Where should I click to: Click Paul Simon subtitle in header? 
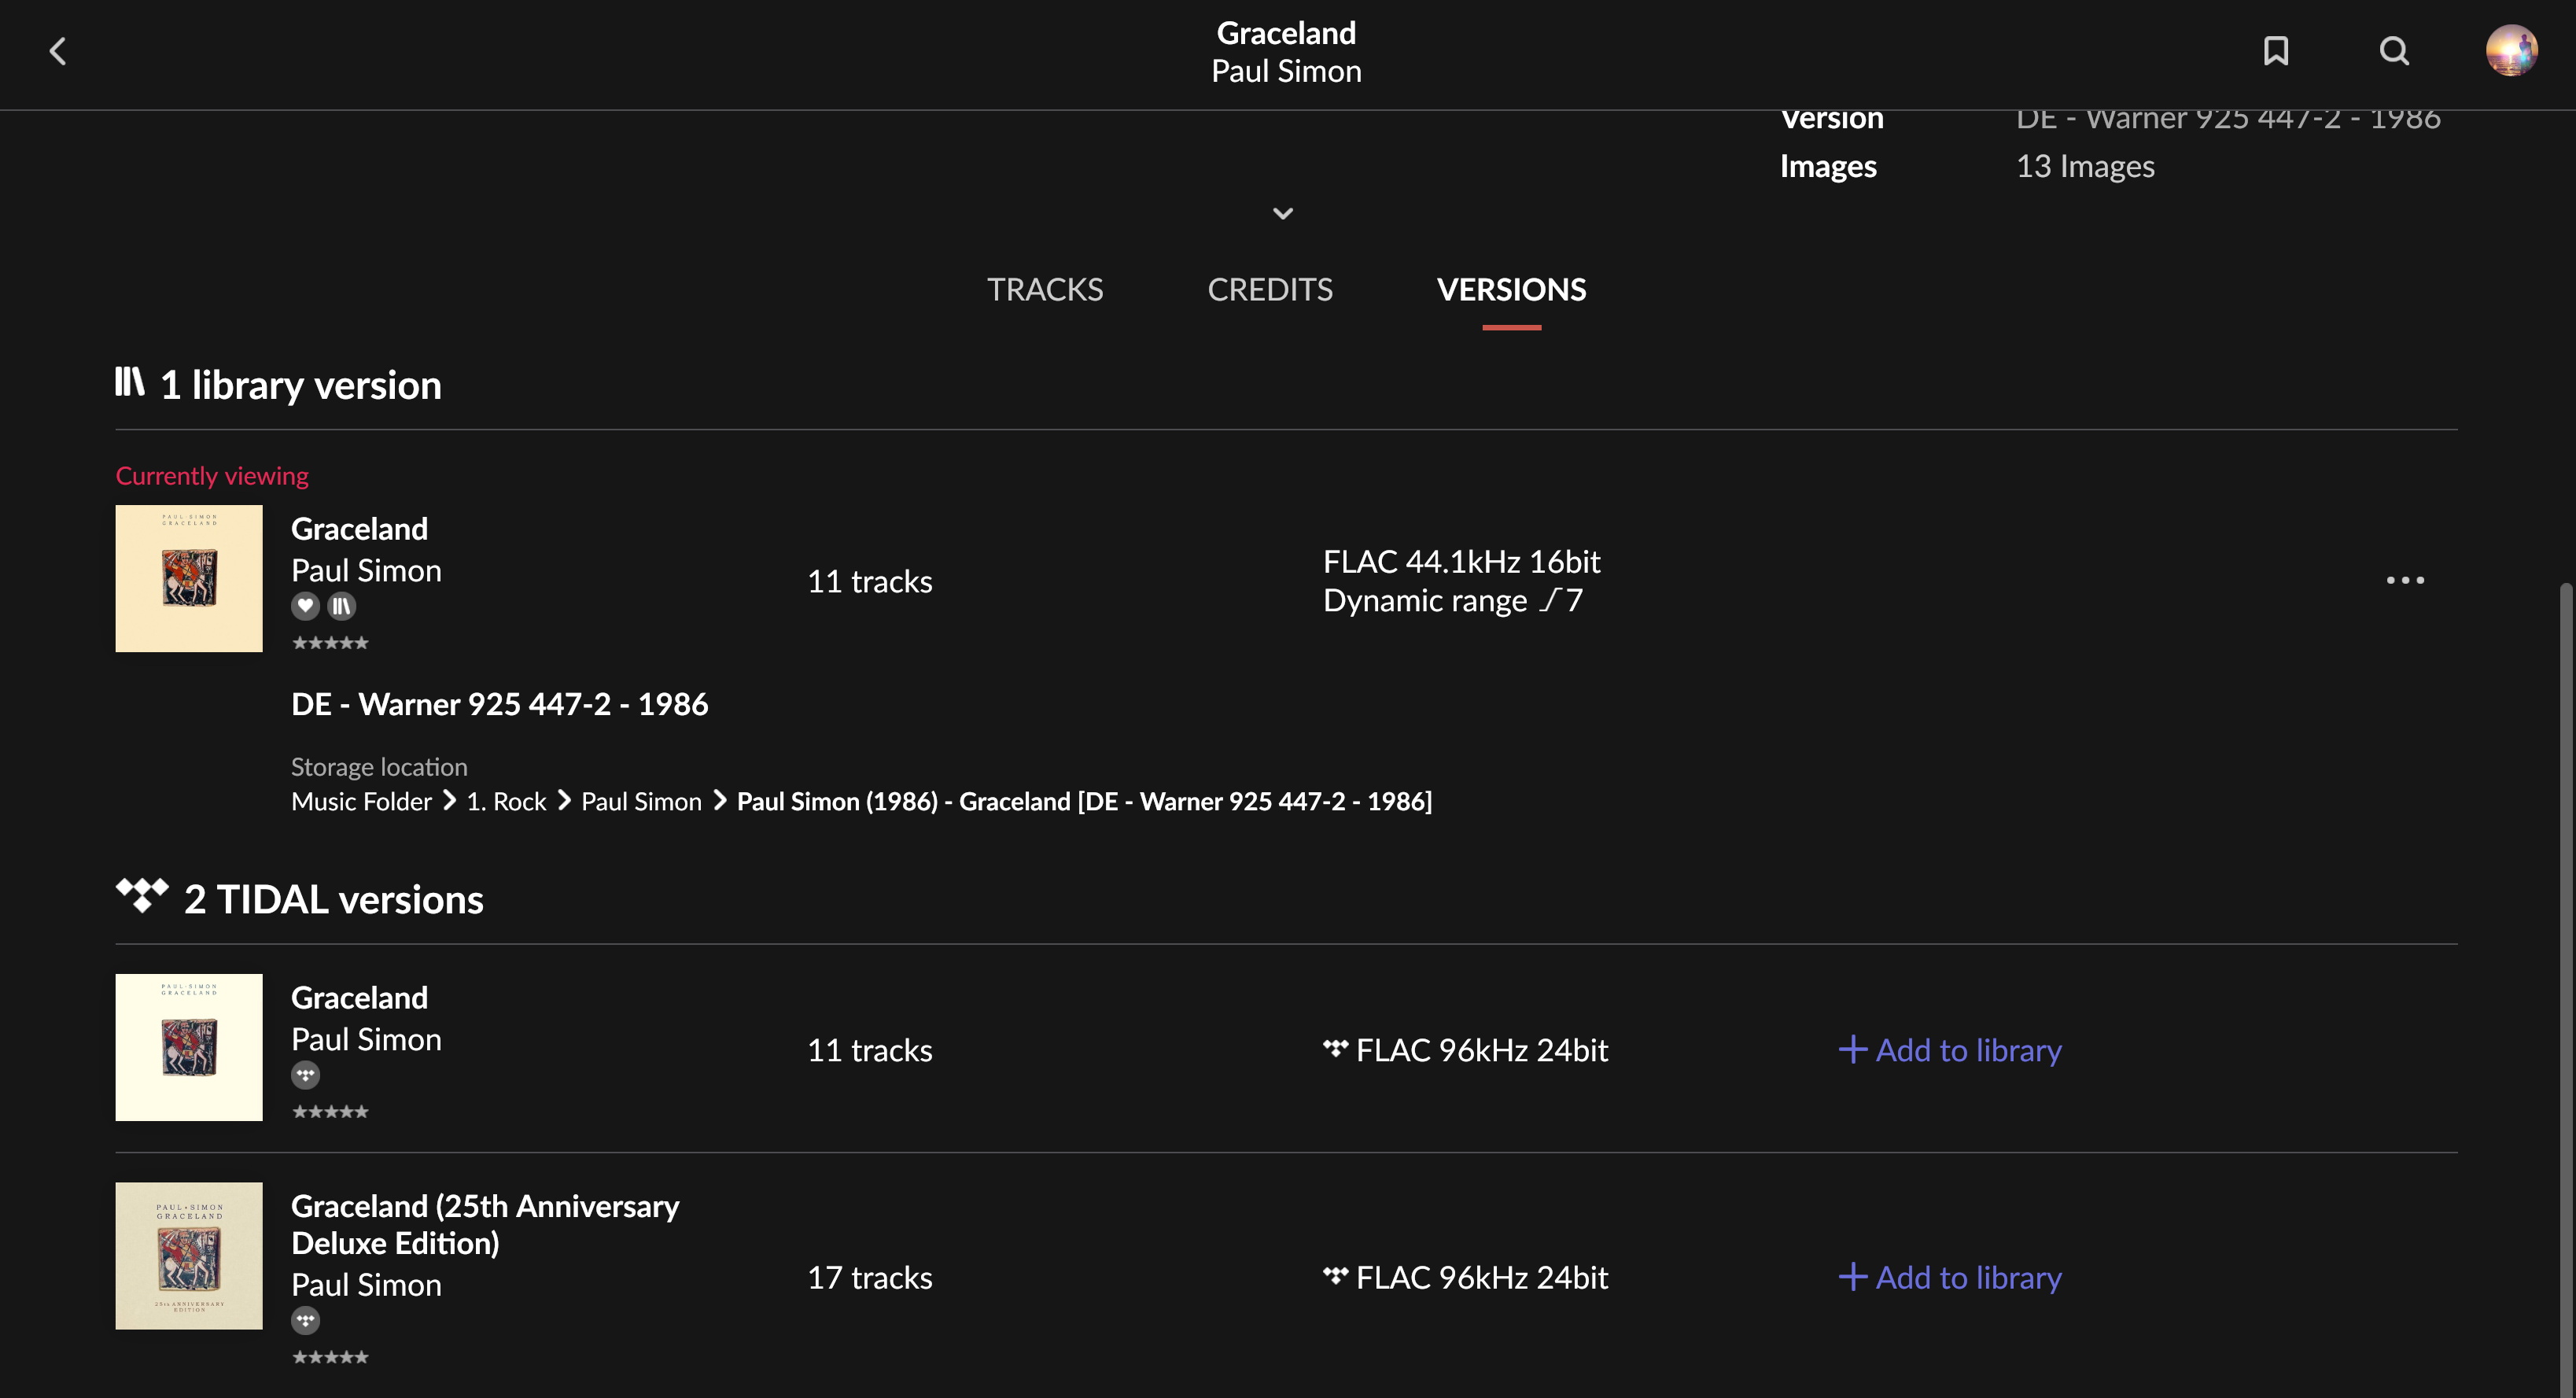pyautogui.click(x=1286, y=71)
